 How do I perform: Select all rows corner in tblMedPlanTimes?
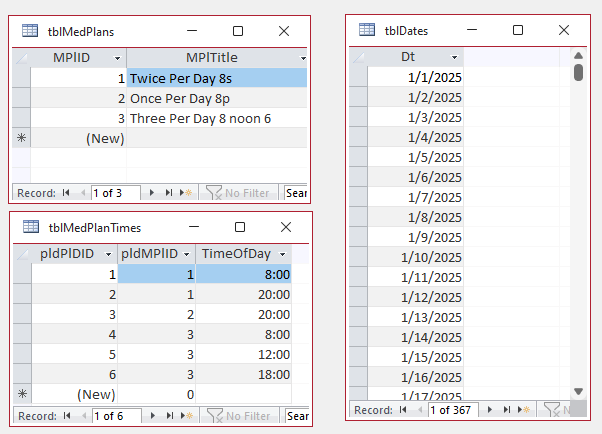tap(22, 254)
